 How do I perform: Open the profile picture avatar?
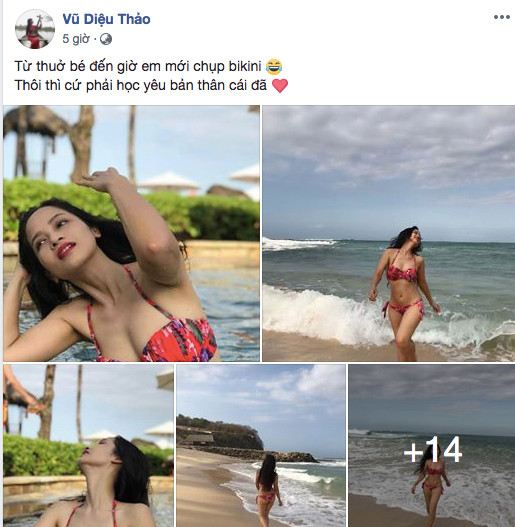(x=35, y=29)
